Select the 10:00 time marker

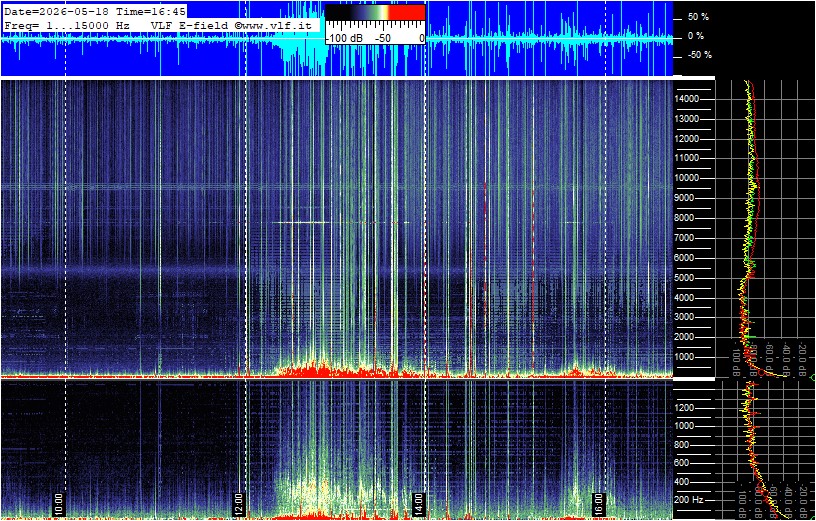coord(58,505)
